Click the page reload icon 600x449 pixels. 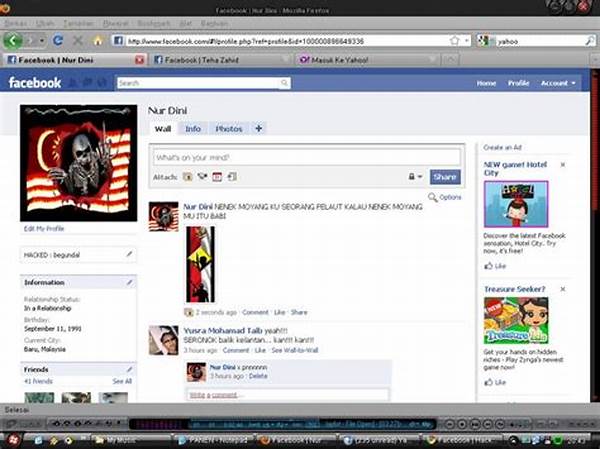click(x=58, y=41)
